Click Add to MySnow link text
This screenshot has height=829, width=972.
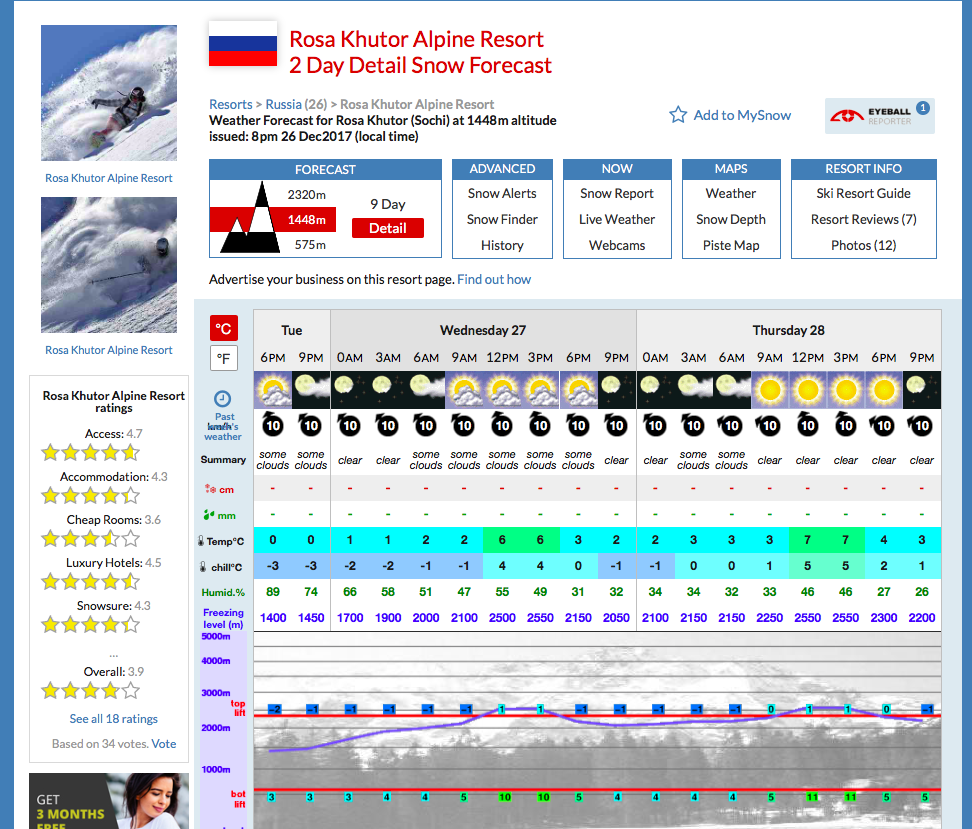(742, 115)
